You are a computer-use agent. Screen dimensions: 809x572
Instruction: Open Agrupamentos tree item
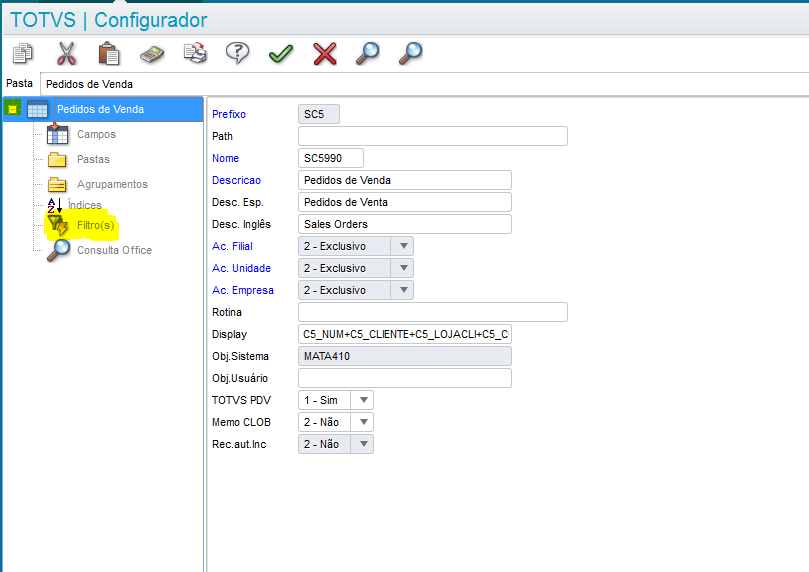click(112, 184)
